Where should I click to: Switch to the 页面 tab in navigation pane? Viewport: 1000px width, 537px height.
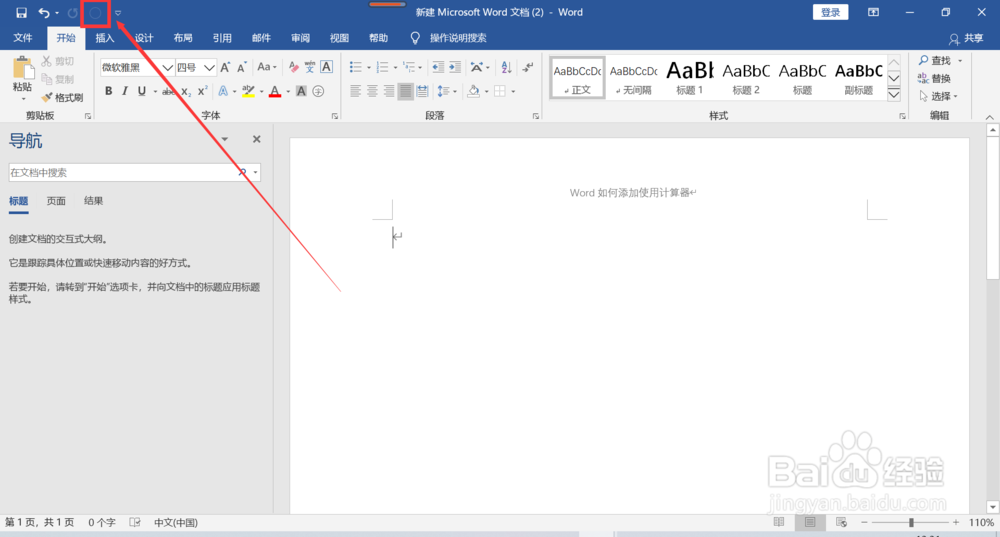(56, 201)
